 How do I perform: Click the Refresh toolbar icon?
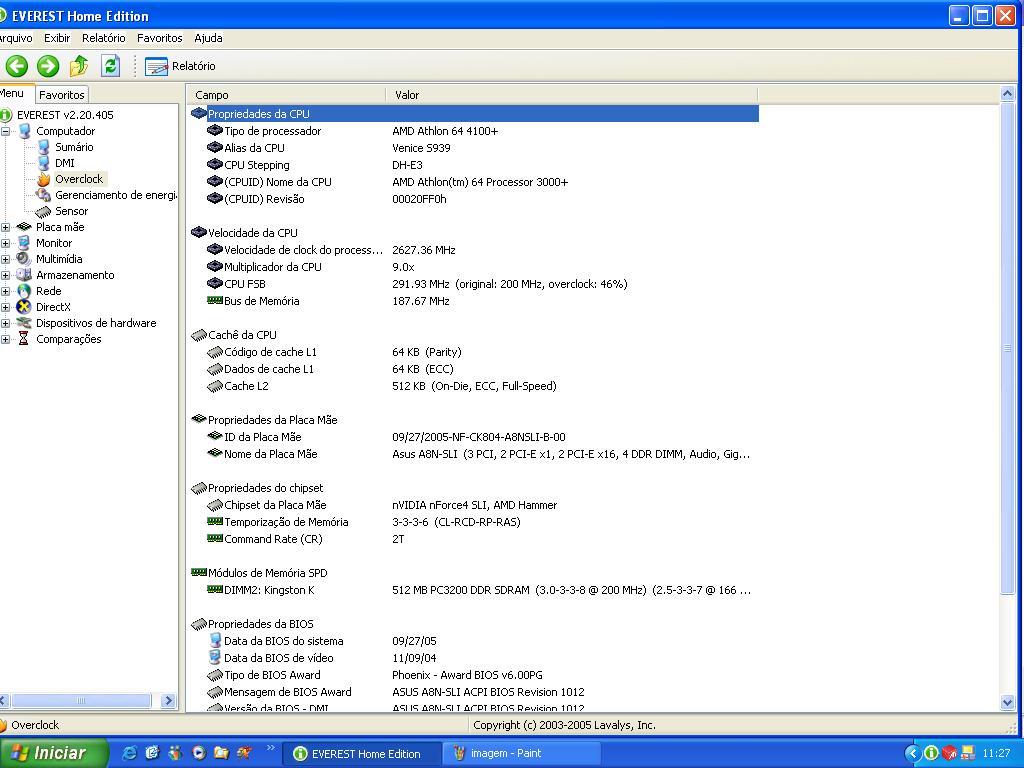click(x=110, y=66)
